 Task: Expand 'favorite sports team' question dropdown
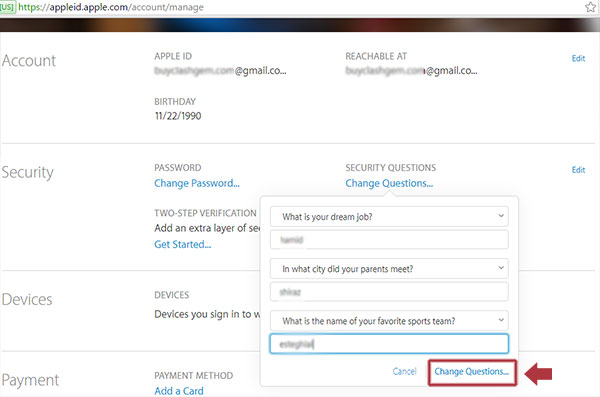[x=389, y=321]
